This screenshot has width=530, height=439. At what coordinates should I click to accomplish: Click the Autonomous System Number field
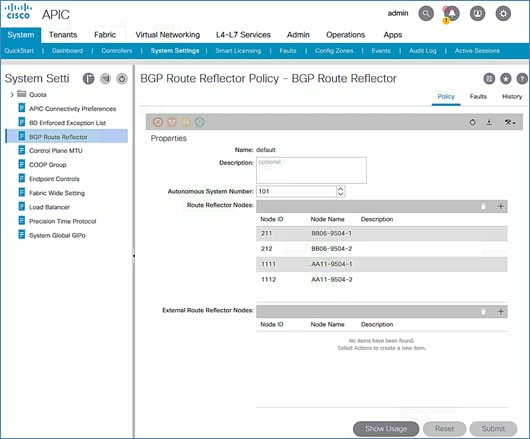tap(296, 191)
